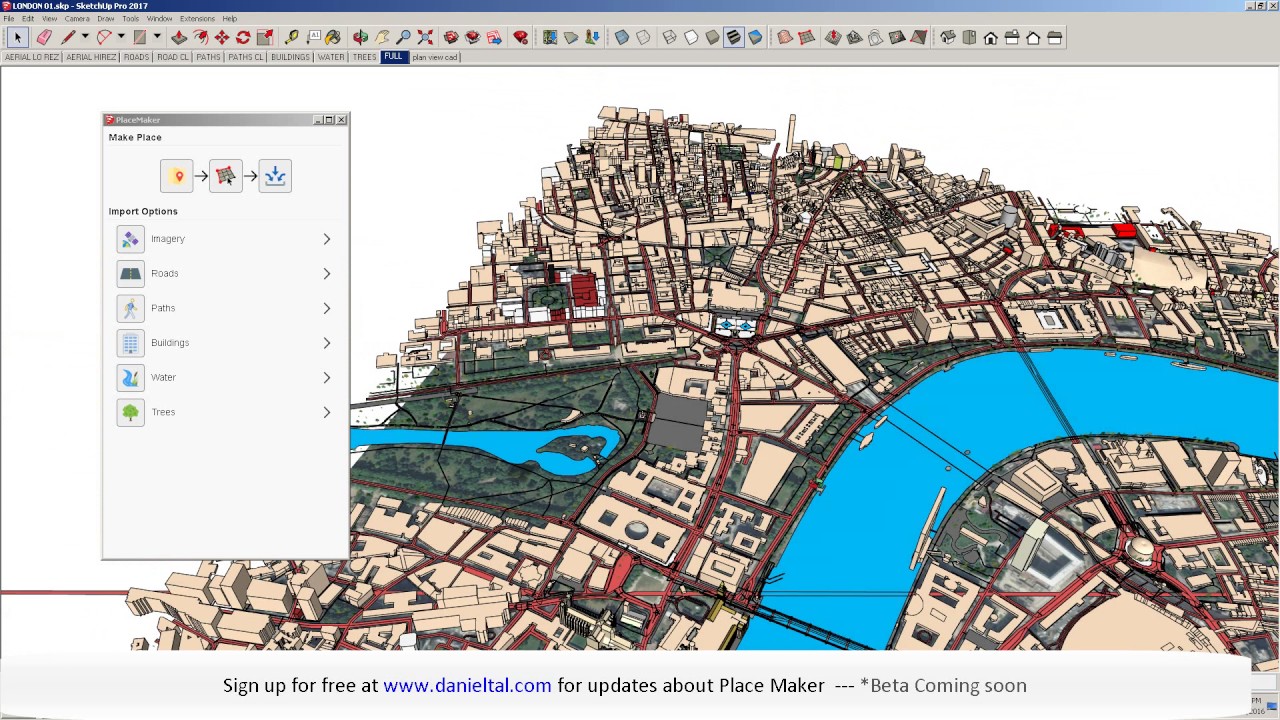Toggle X-Ray face style

621,37
